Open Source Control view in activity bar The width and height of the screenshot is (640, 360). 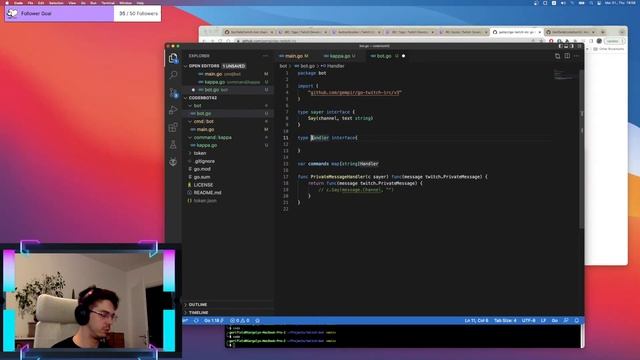[x=173, y=93]
